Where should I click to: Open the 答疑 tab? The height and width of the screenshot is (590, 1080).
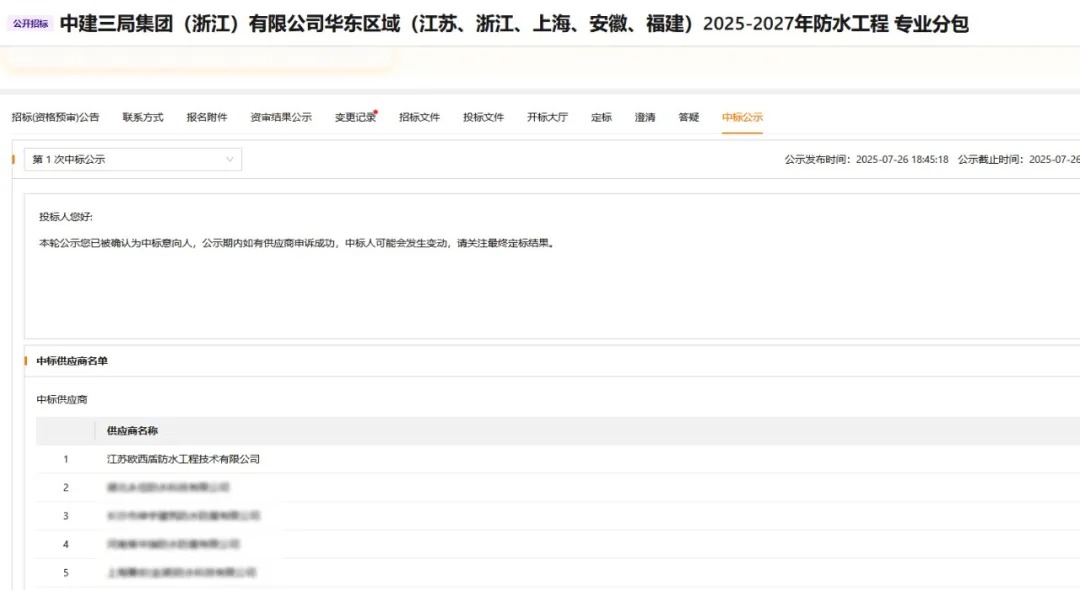pos(688,116)
